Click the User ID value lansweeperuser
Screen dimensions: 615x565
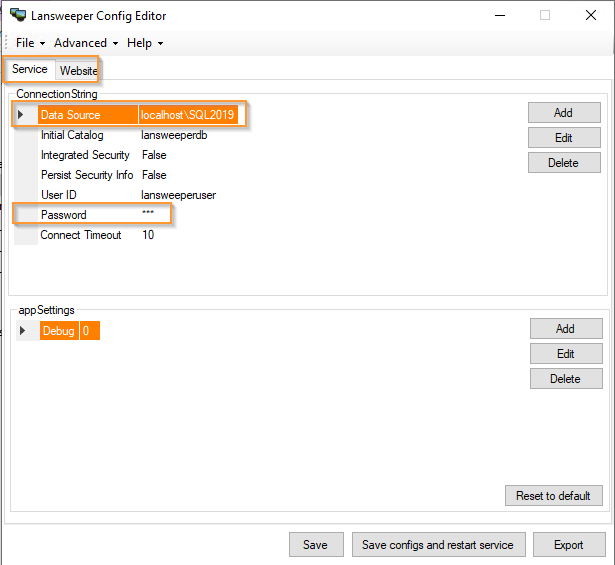tap(178, 195)
